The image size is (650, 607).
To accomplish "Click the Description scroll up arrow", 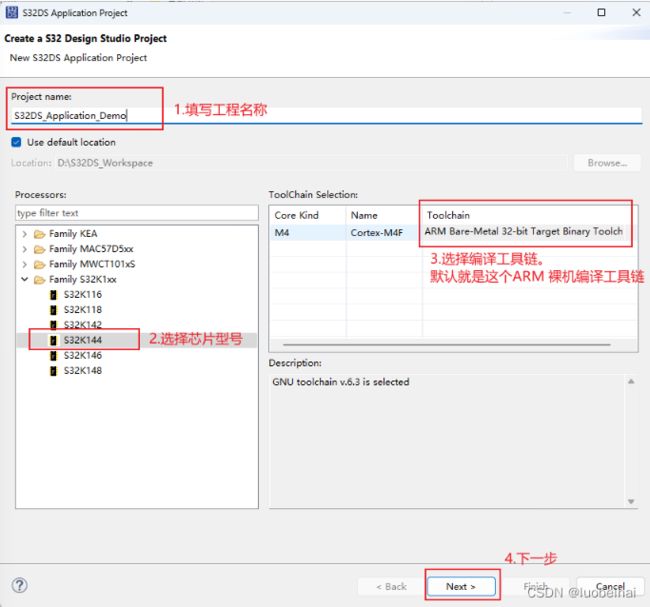I will pos(631,381).
